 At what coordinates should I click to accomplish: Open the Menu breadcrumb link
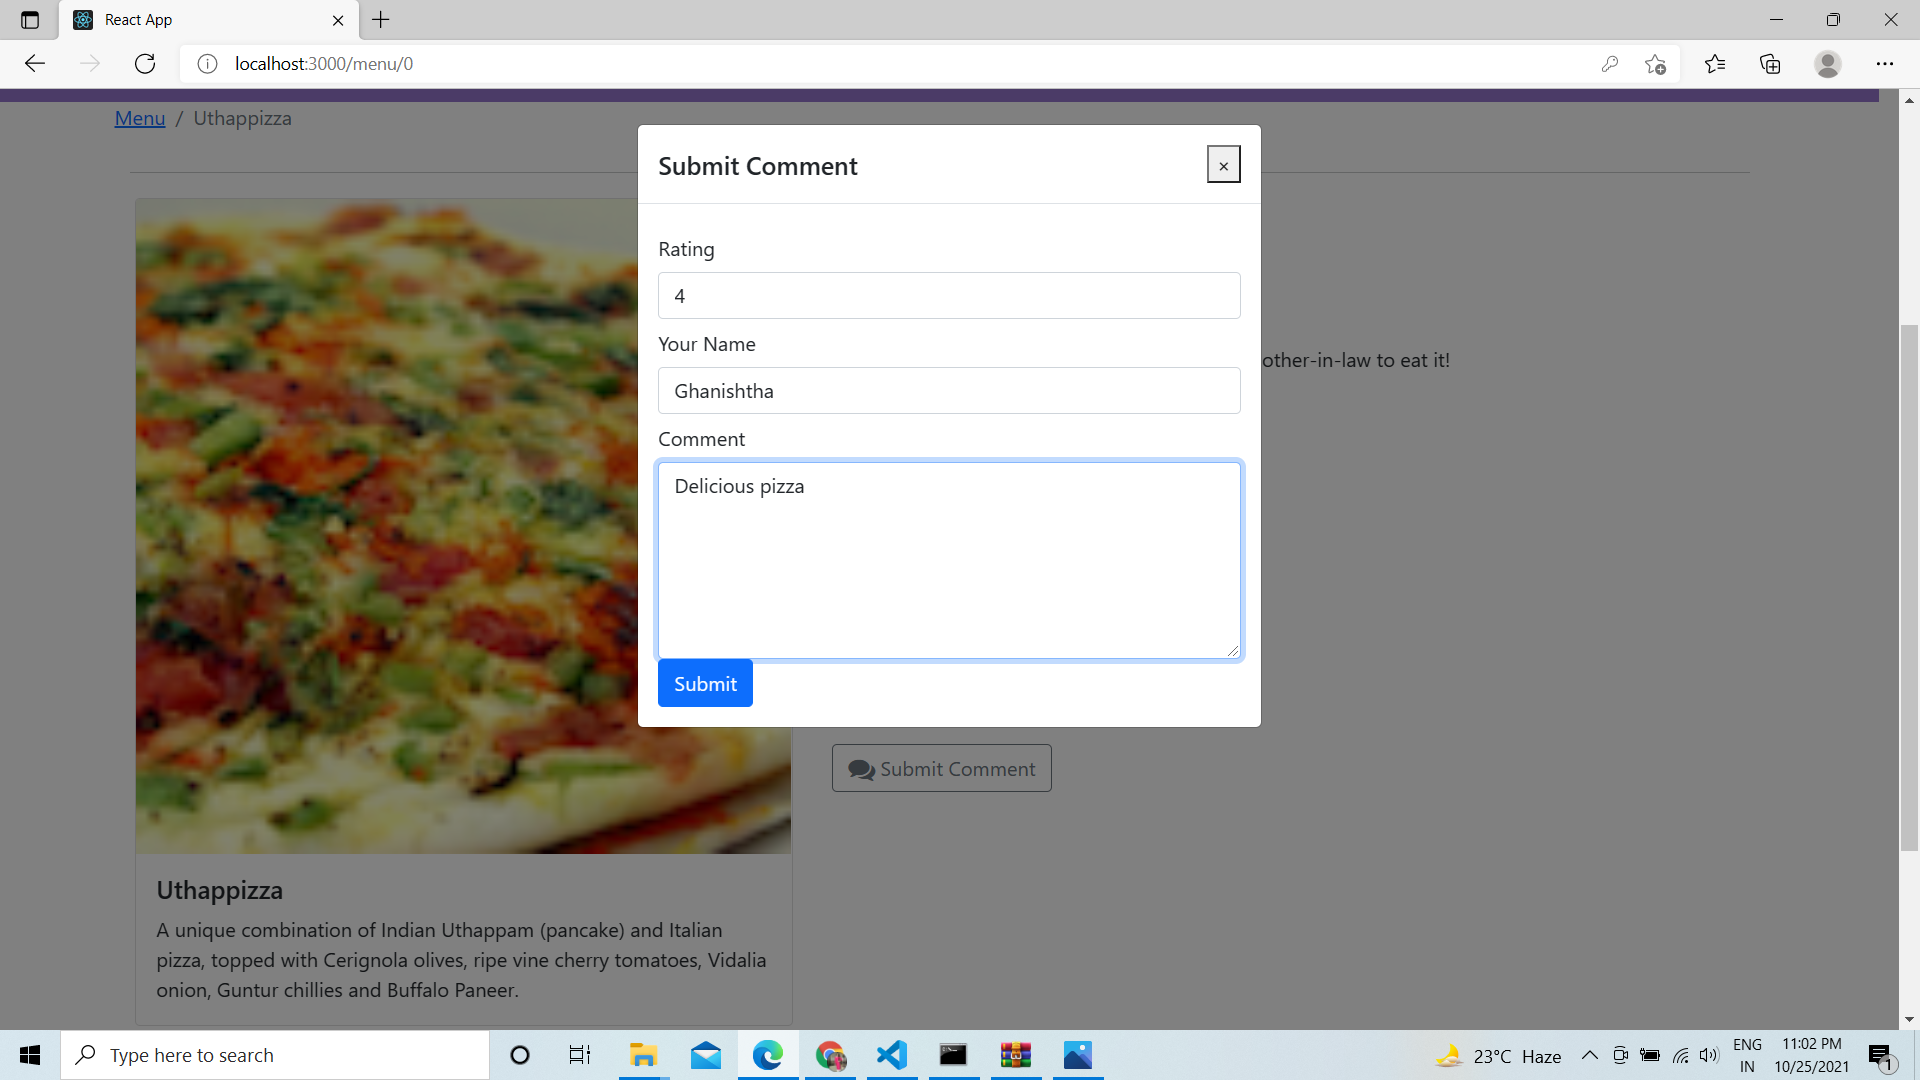point(140,118)
